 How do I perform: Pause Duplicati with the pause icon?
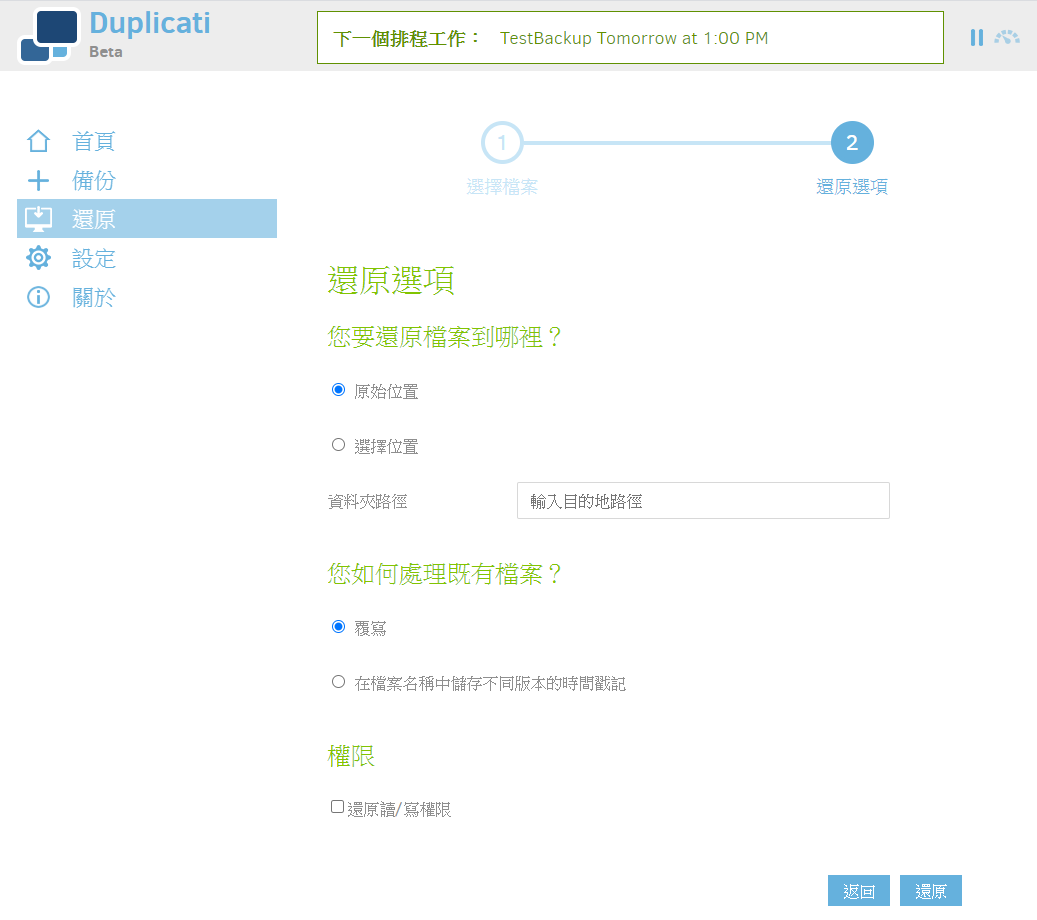[976, 38]
